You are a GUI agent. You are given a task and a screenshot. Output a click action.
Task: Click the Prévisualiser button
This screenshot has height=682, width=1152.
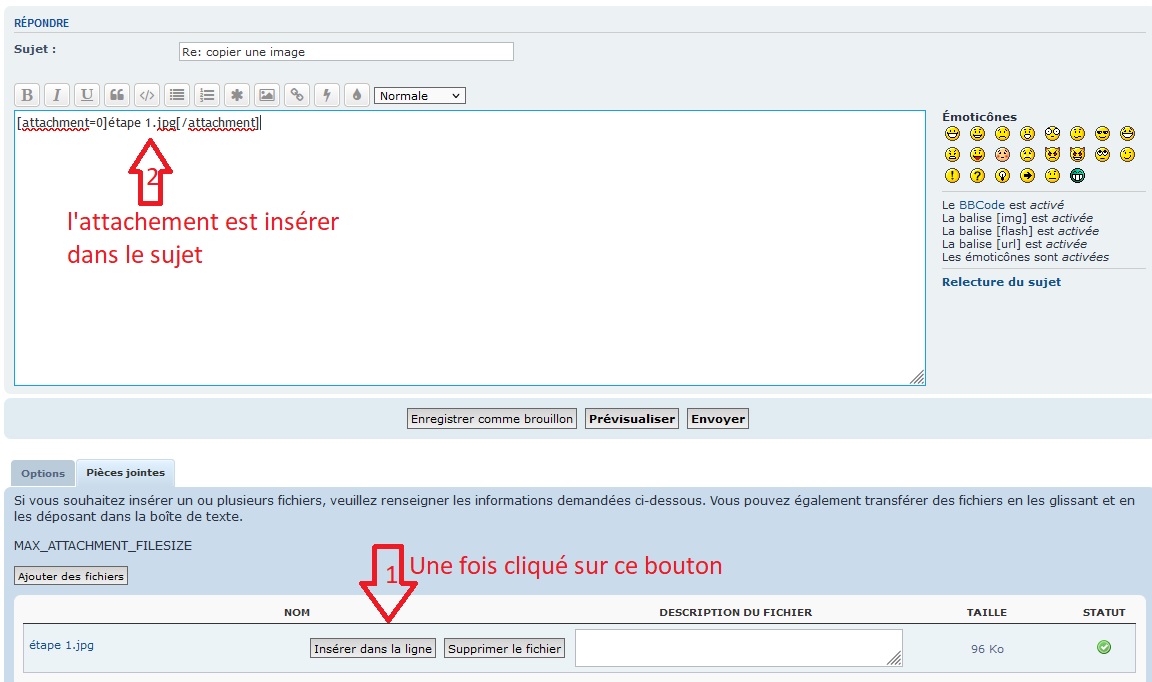point(631,419)
